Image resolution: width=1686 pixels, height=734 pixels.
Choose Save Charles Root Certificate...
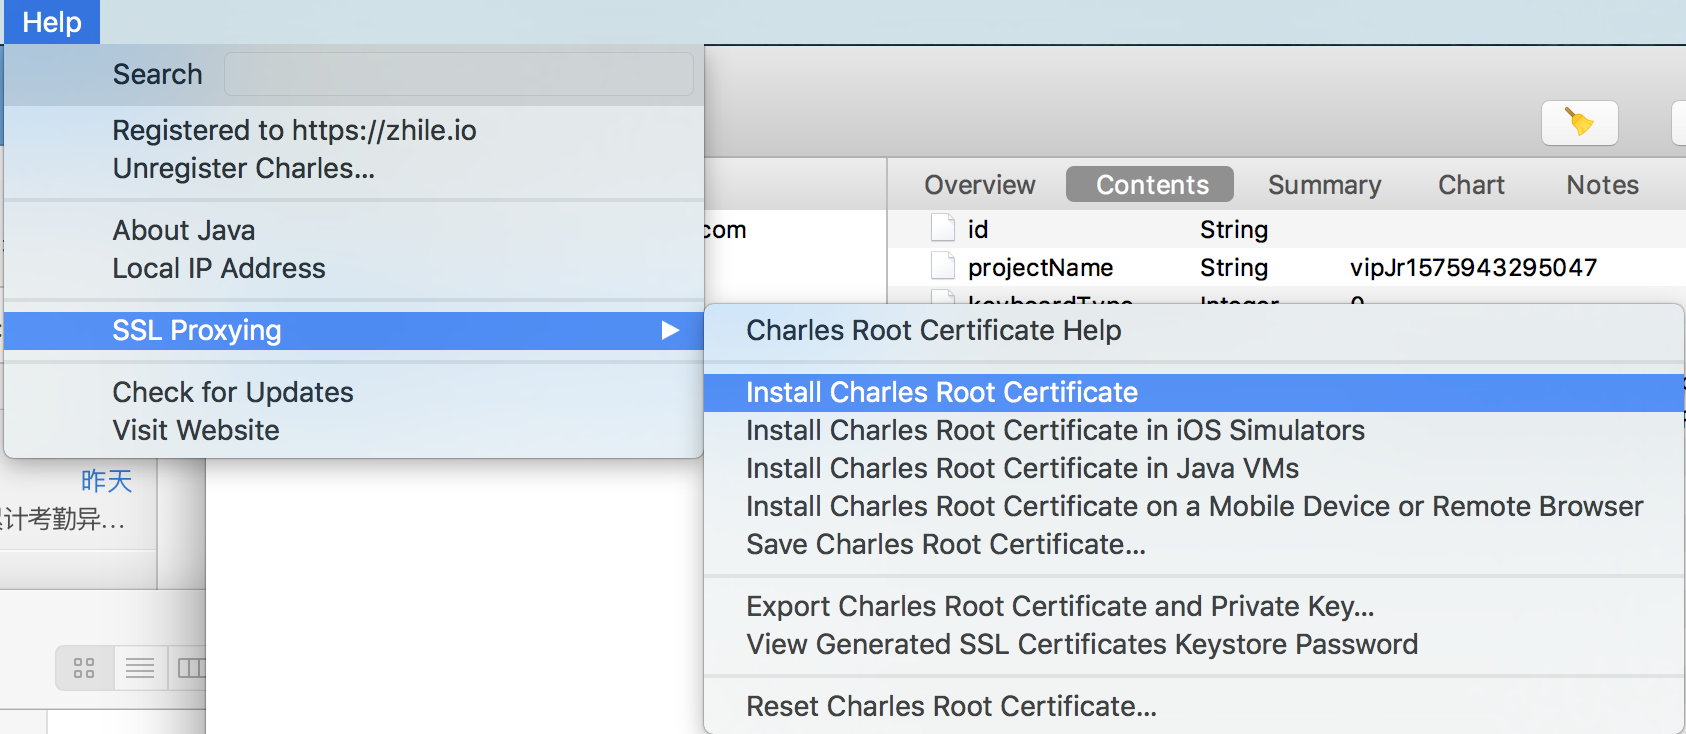1194,544
